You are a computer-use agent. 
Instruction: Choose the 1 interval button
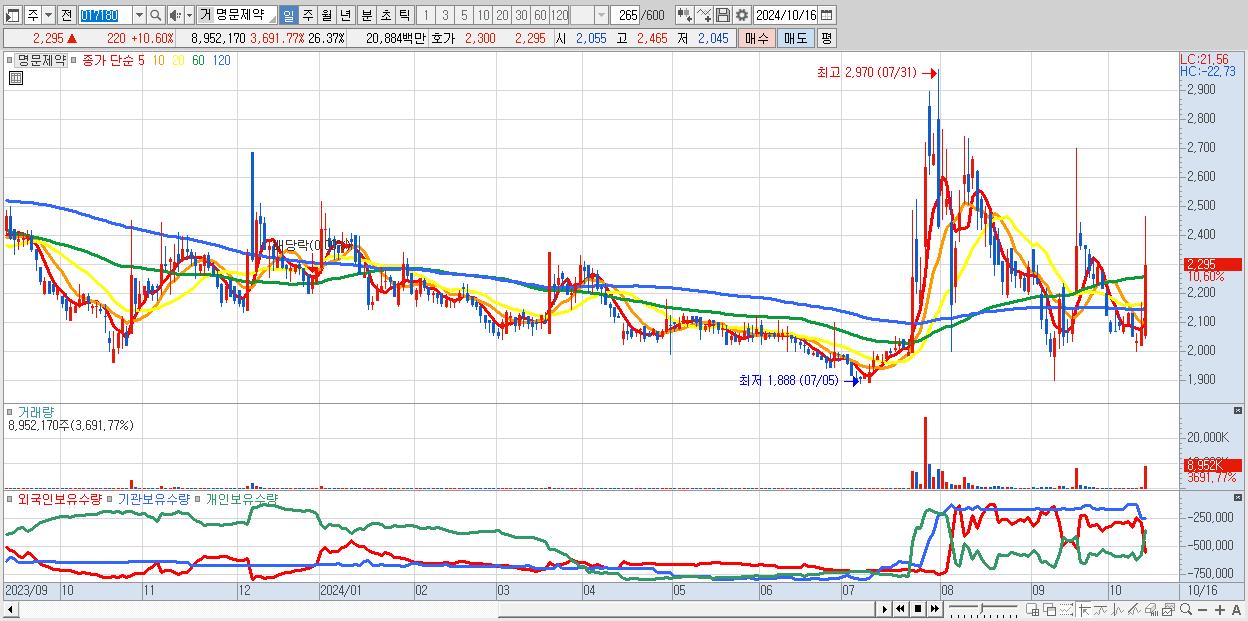click(x=426, y=15)
